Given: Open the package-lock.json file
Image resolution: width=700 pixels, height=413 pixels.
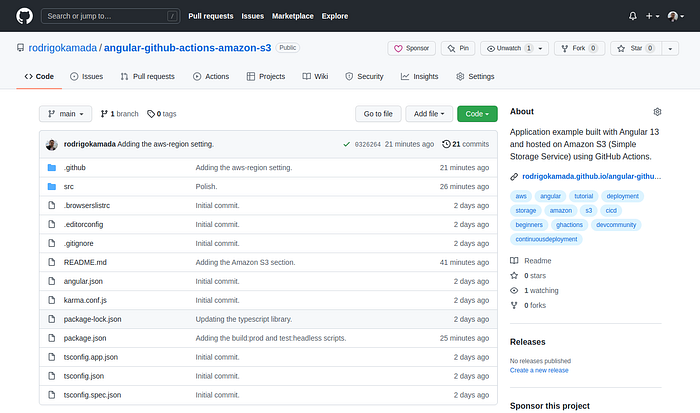Looking at the screenshot, I should coord(92,319).
